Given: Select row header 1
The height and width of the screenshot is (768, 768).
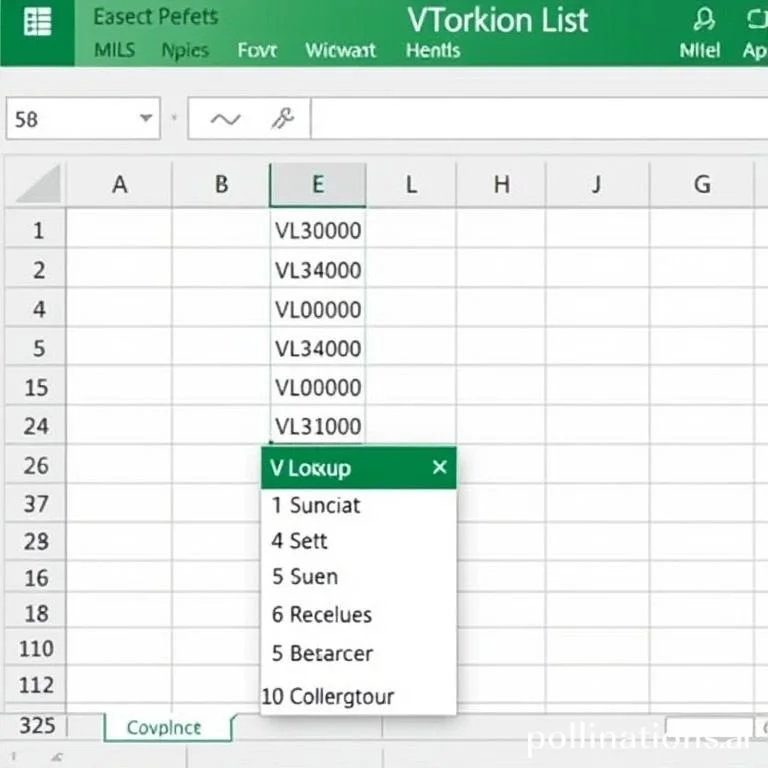Looking at the screenshot, I should [x=35, y=230].
